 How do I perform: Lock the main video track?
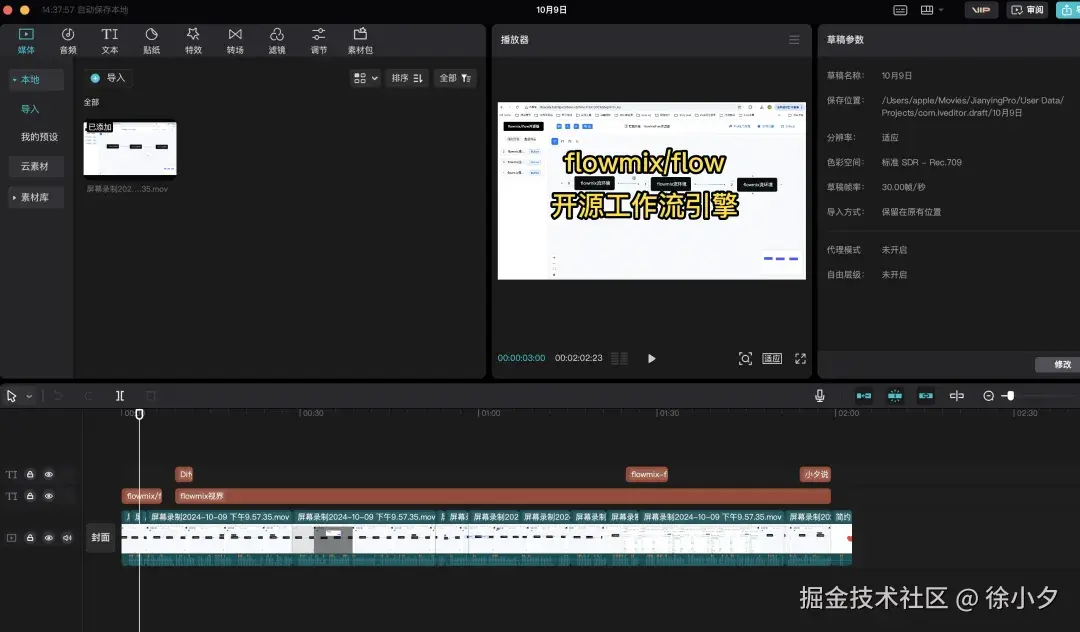coord(30,537)
